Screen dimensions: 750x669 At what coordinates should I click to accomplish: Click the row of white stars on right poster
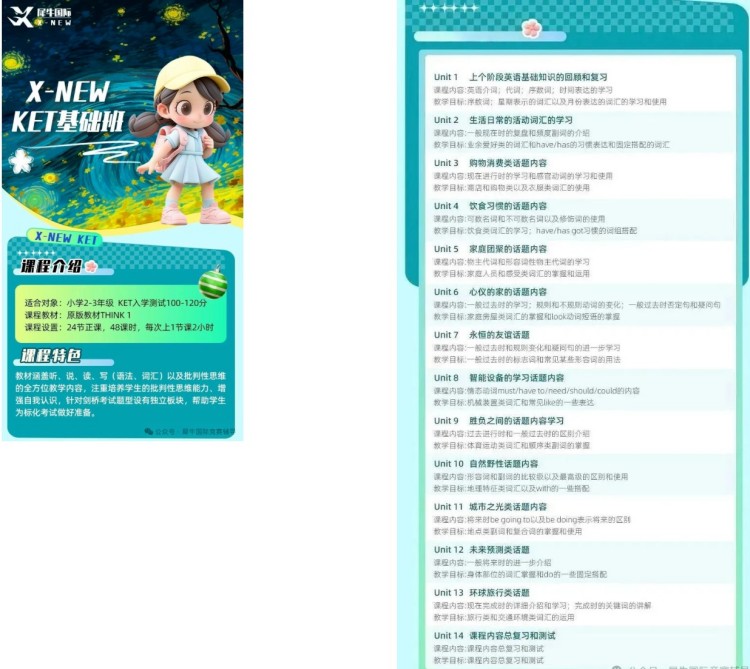pyautogui.click(x=448, y=8)
